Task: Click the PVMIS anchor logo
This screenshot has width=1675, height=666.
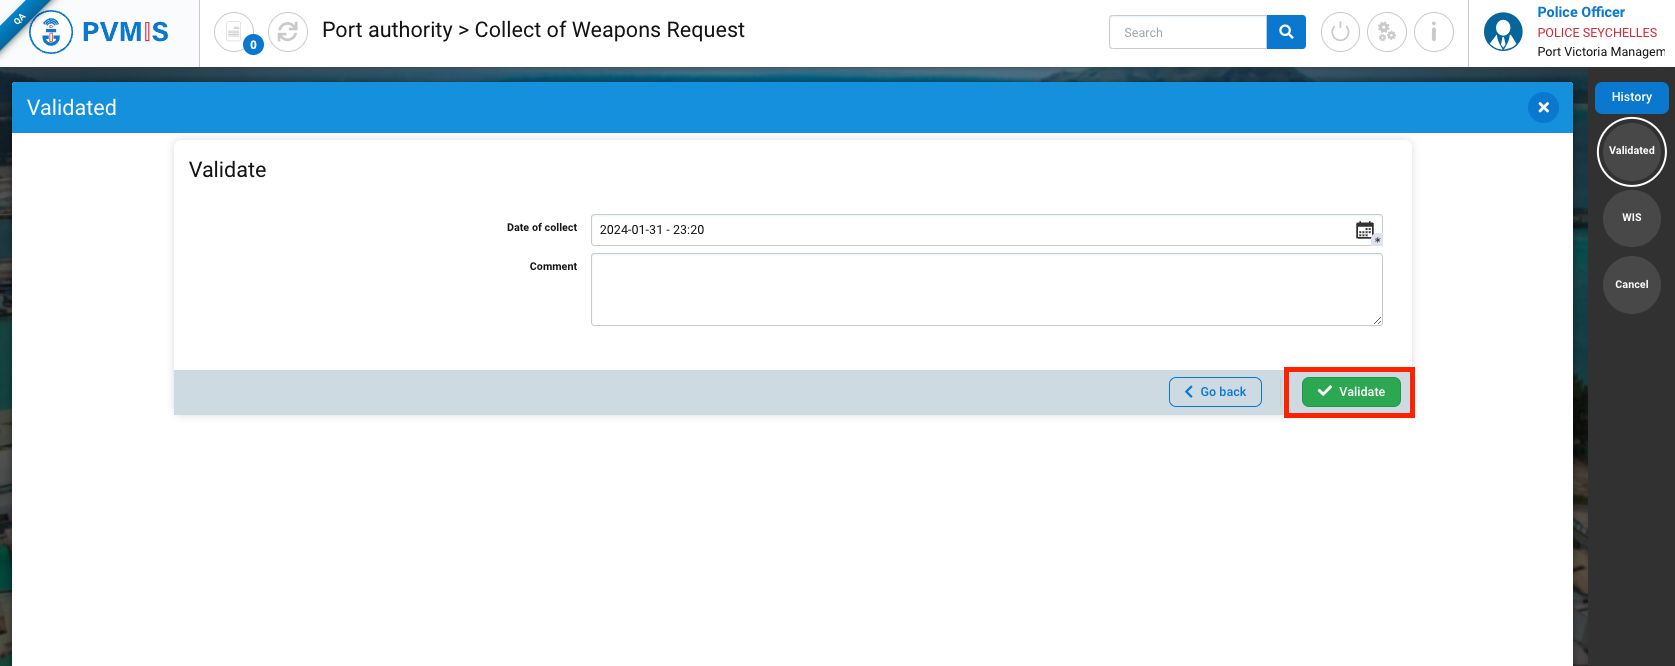Action: pos(51,32)
